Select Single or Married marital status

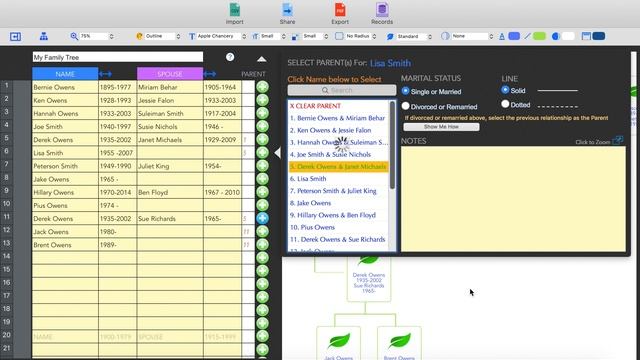(x=405, y=91)
